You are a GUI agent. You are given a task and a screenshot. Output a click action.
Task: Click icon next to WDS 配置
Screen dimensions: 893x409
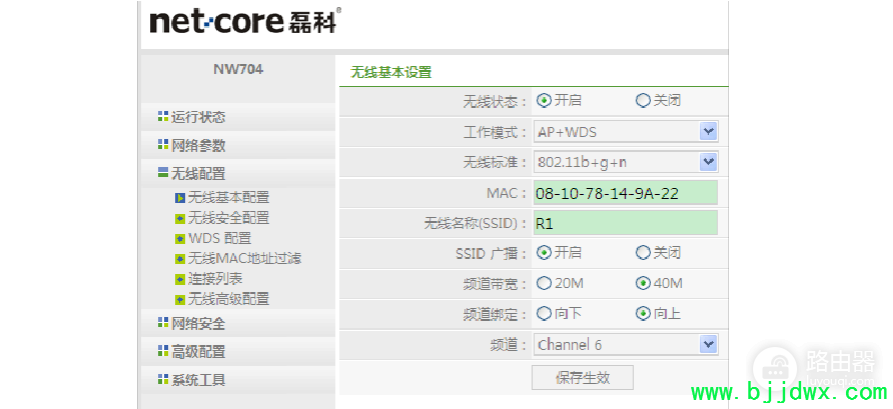pyautogui.click(x=180, y=238)
